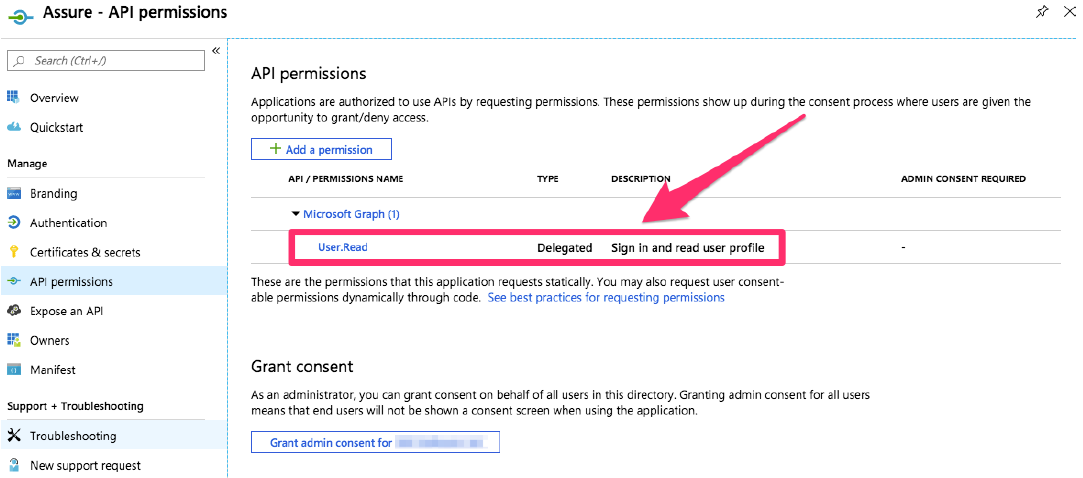Viewport: 1083px width, 478px height.
Task: Collapse the Microsoft Graph (1) group
Action: coord(295,214)
